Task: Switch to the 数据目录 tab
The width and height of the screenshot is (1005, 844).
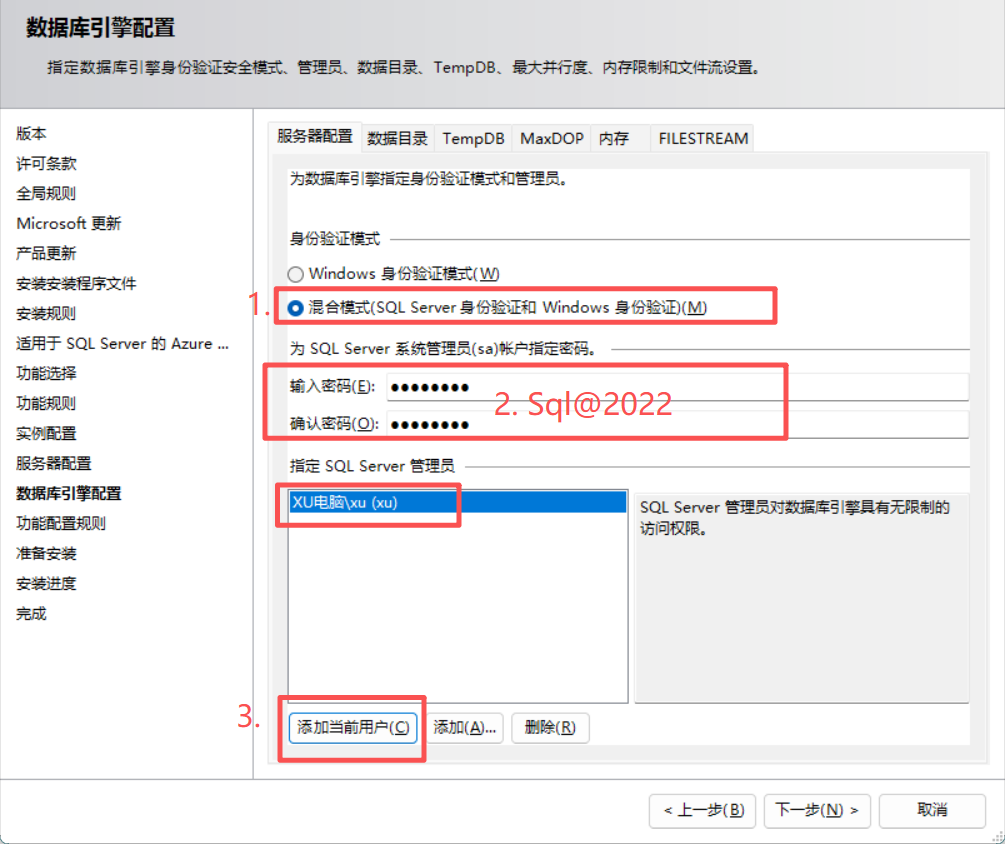Action: [397, 138]
